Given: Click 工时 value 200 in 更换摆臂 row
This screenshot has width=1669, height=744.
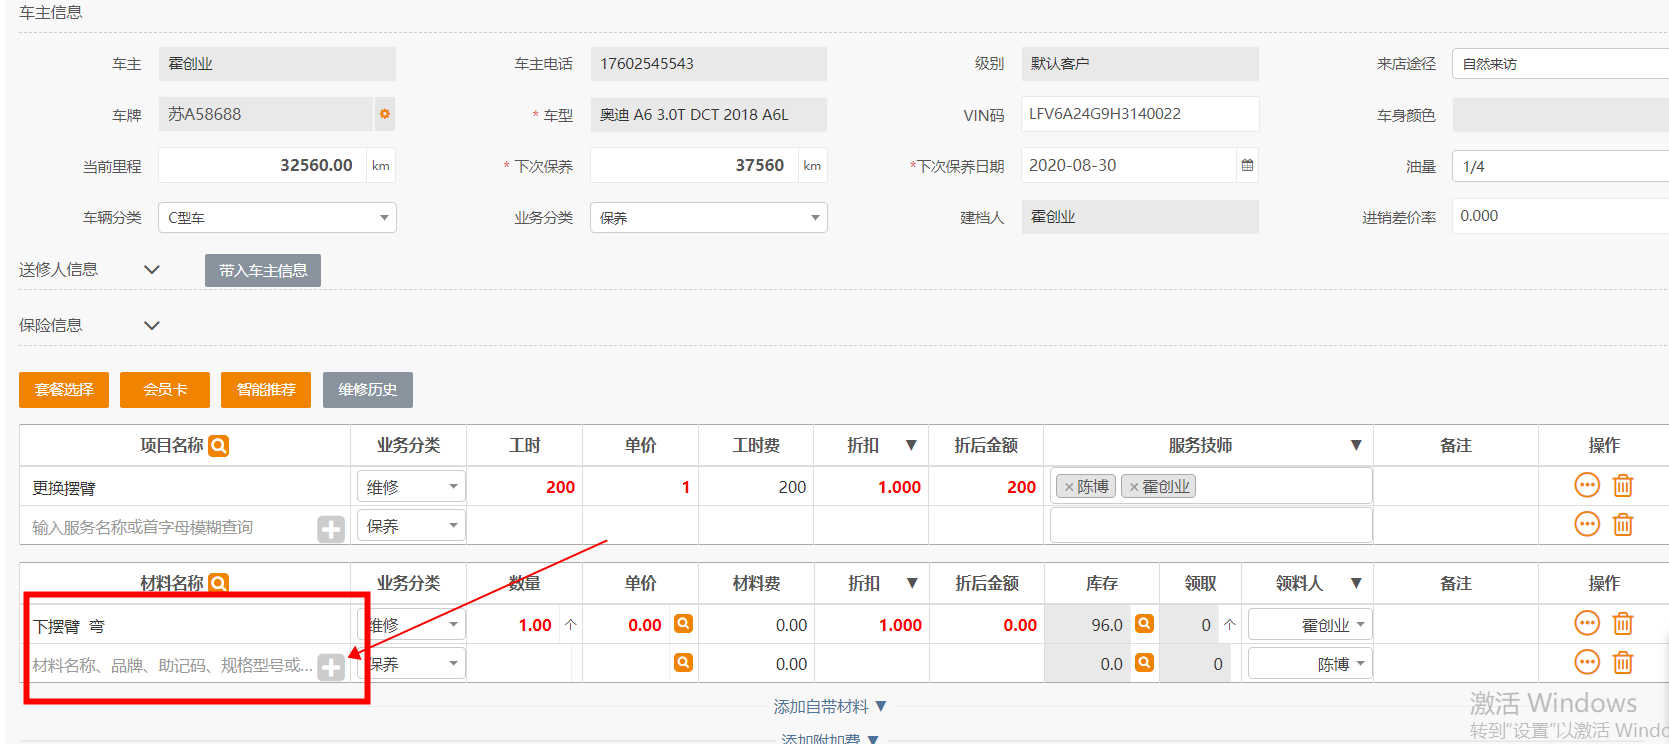Looking at the screenshot, I should 560,487.
